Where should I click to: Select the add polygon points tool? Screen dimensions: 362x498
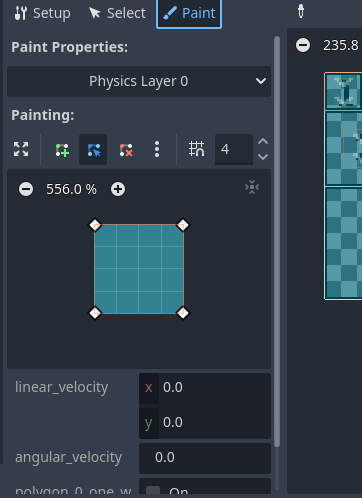point(62,150)
